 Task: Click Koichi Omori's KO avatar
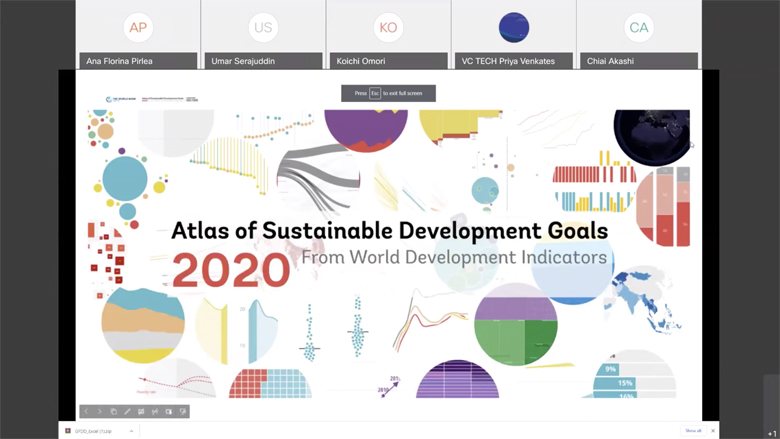(389, 27)
